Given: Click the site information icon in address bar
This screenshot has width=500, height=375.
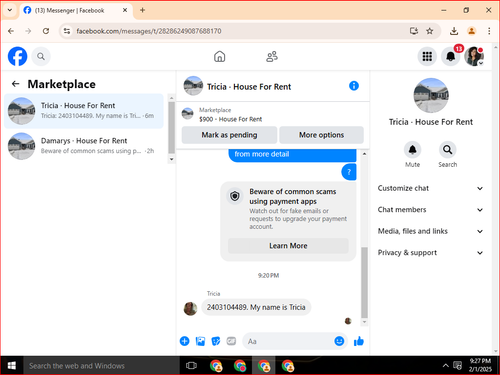Looking at the screenshot, I should pos(67,31).
